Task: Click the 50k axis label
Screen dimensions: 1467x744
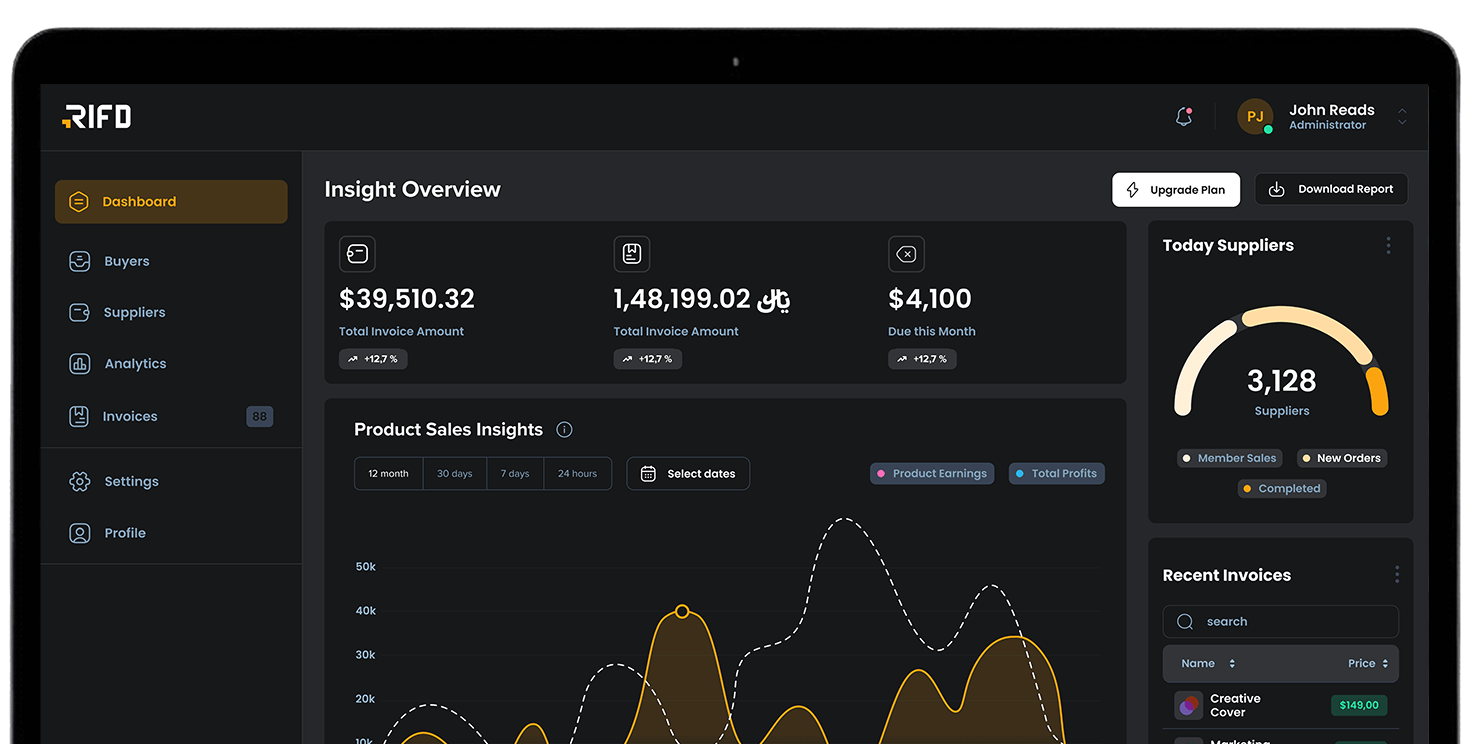Action: [x=366, y=567]
